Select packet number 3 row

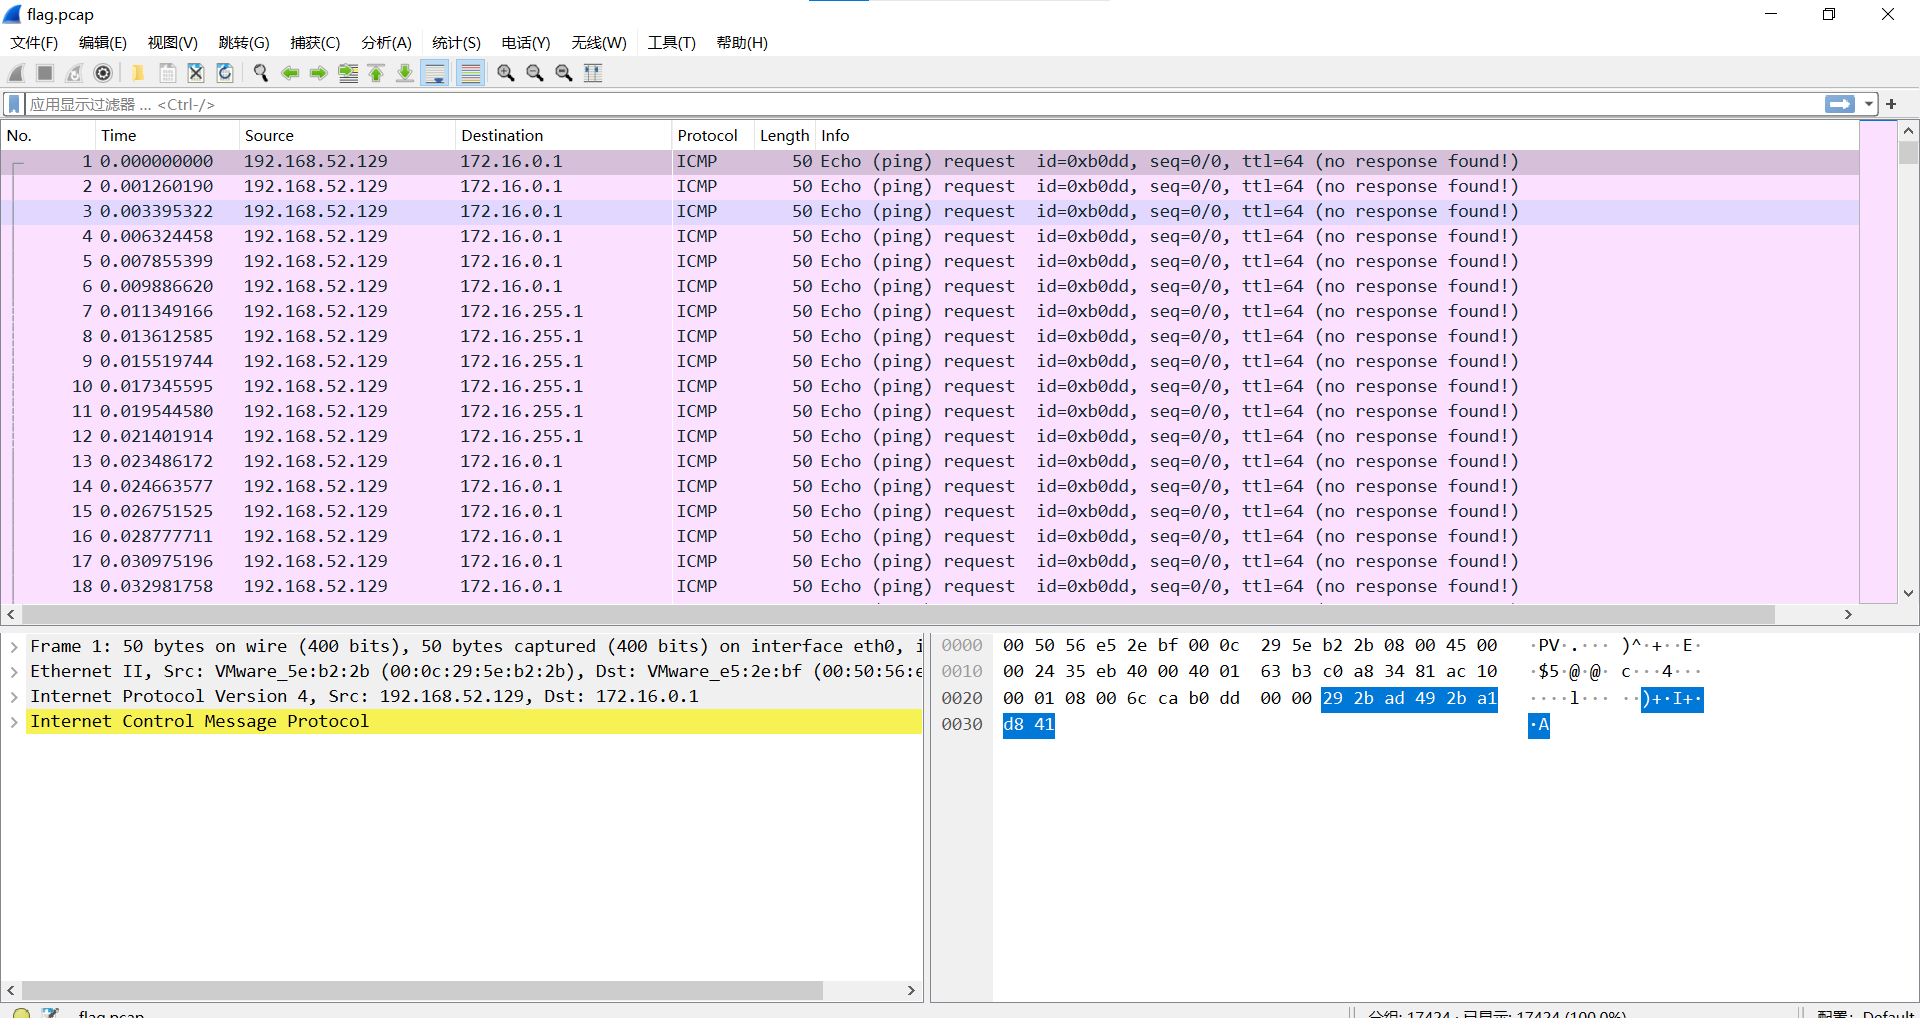(930, 211)
